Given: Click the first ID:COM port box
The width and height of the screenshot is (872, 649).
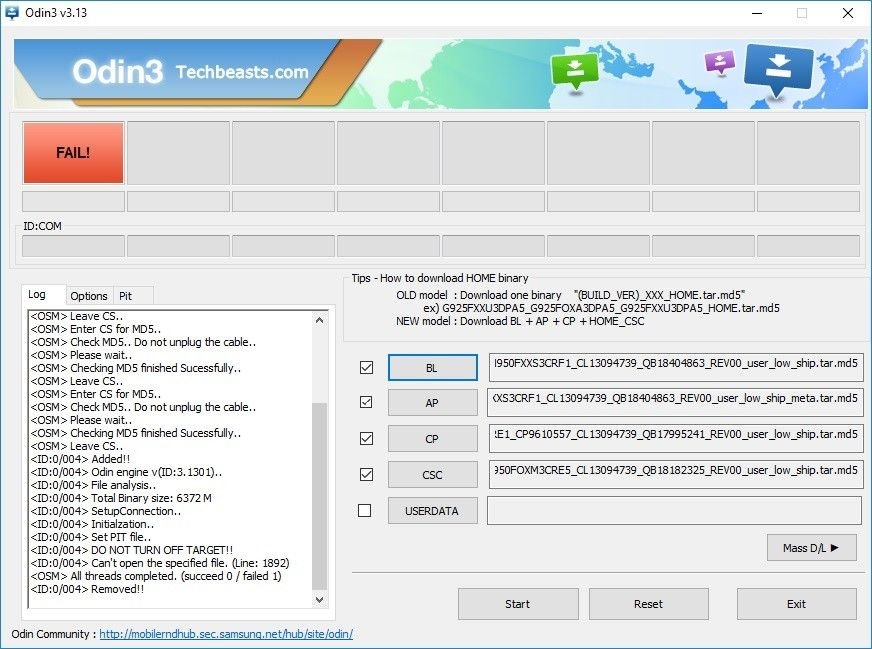Looking at the screenshot, I should coord(73,246).
